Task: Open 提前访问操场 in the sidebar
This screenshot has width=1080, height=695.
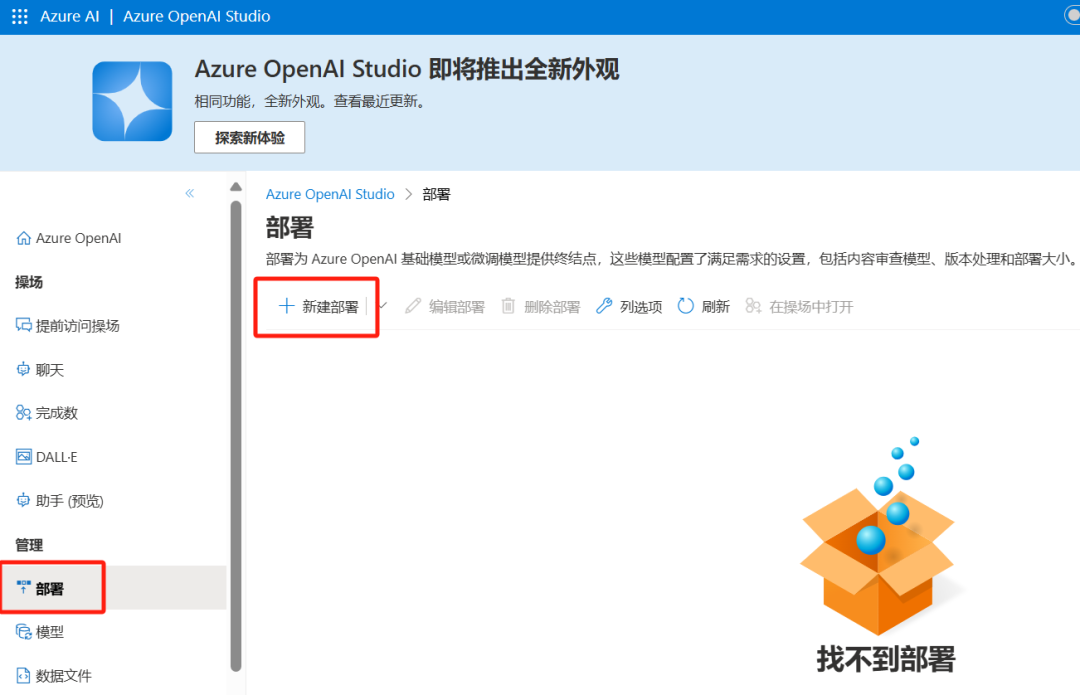Action: 77,326
